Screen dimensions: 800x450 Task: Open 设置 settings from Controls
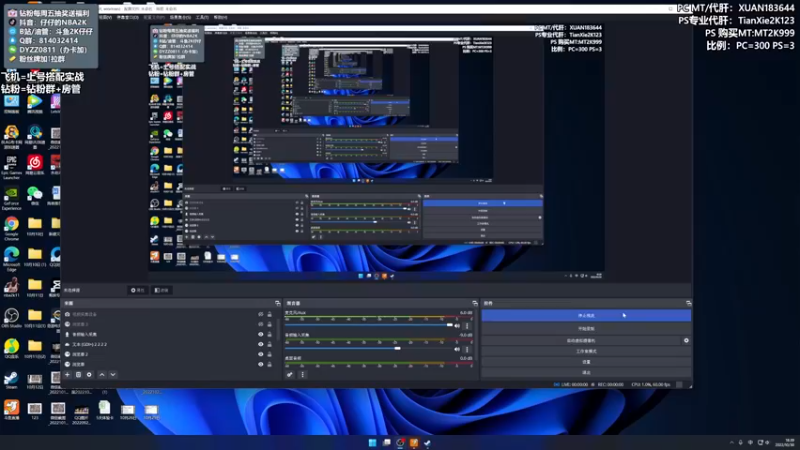pyautogui.click(x=586, y=362)
